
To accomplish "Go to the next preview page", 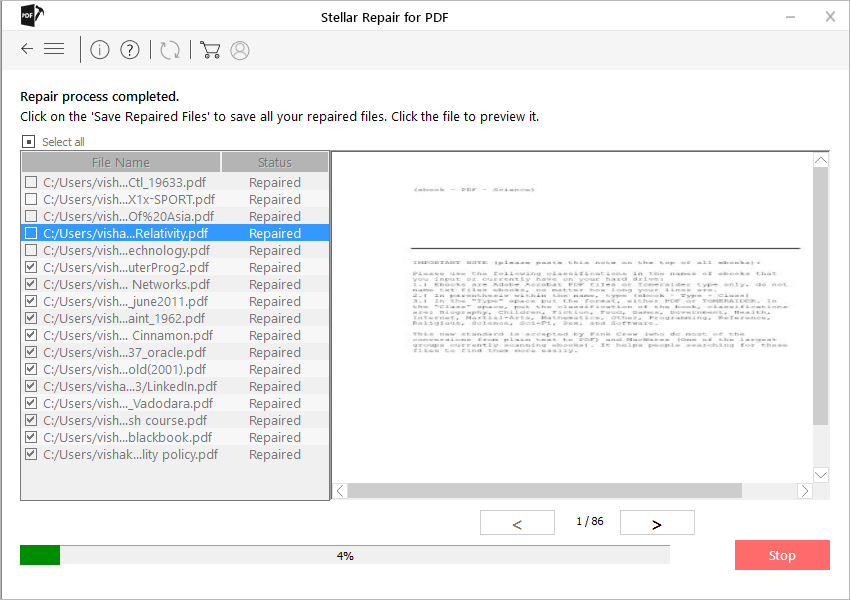I will [657, 523].
